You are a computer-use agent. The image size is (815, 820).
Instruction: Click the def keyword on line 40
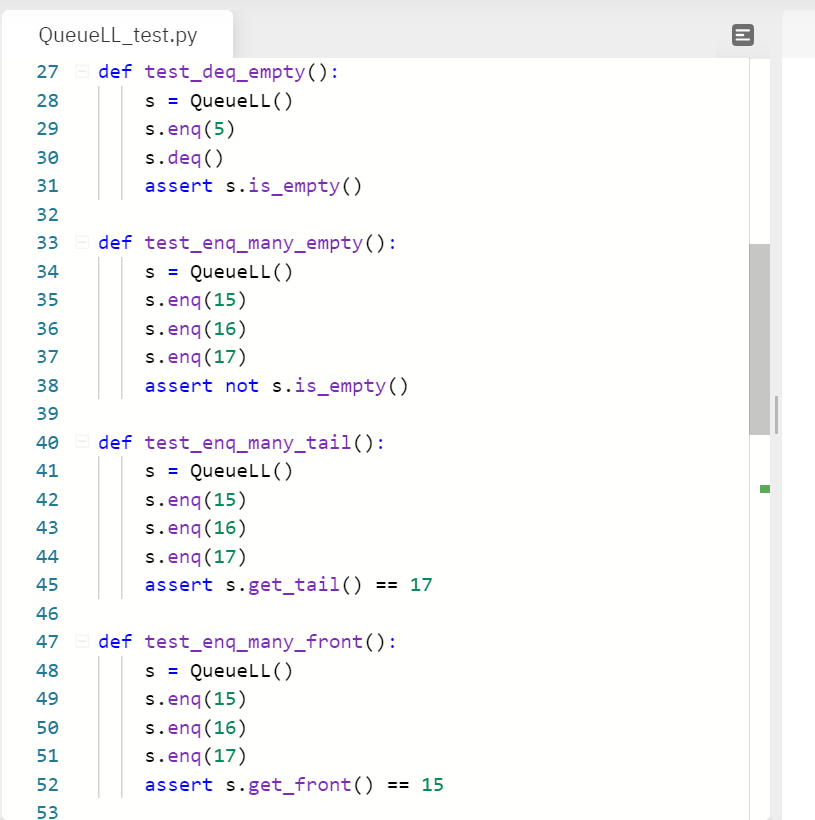coord(114,442)
